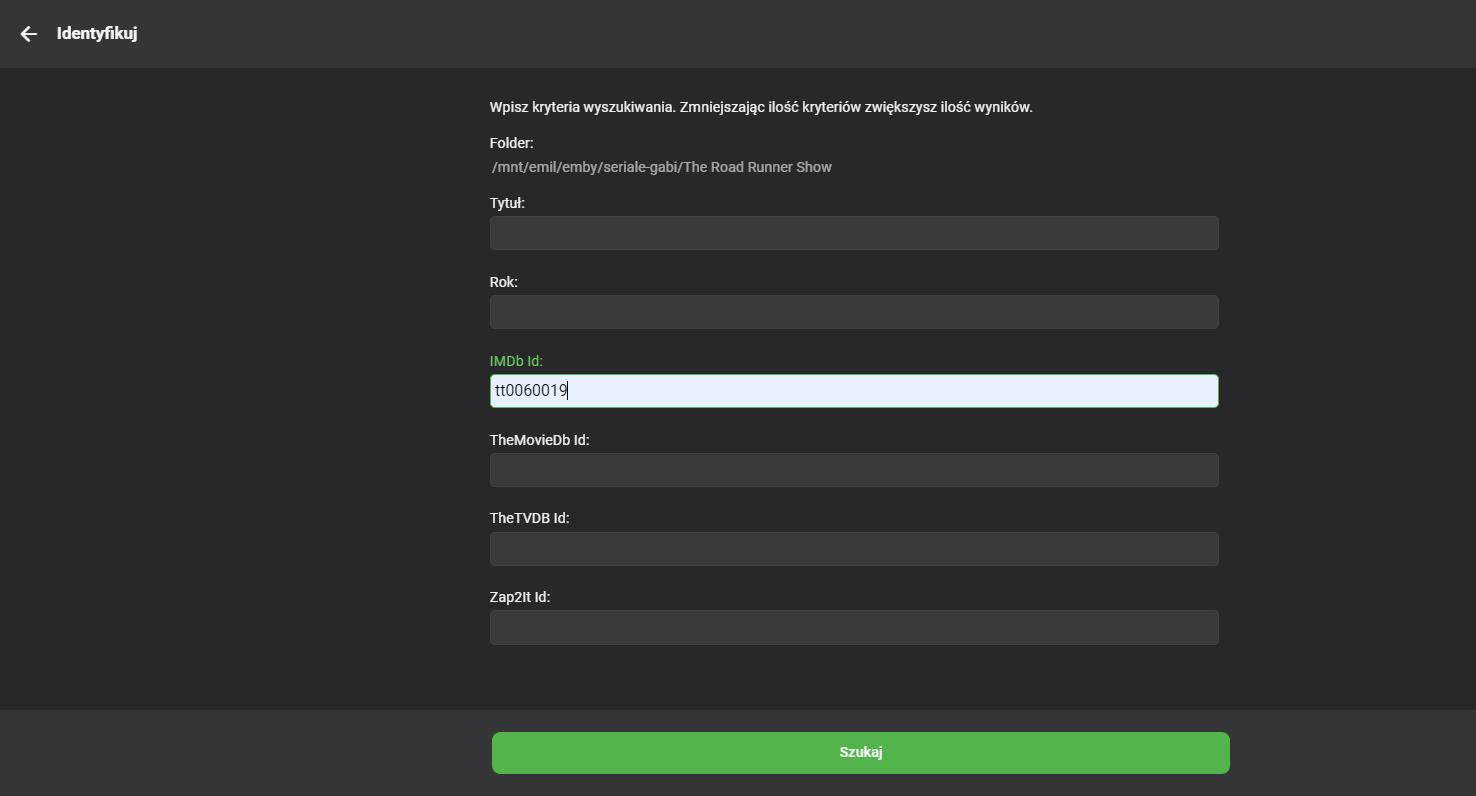This screenshot has width=1476, height=796.
Task: Click the tt0060019 text in IMDb field
Action: 531,391
